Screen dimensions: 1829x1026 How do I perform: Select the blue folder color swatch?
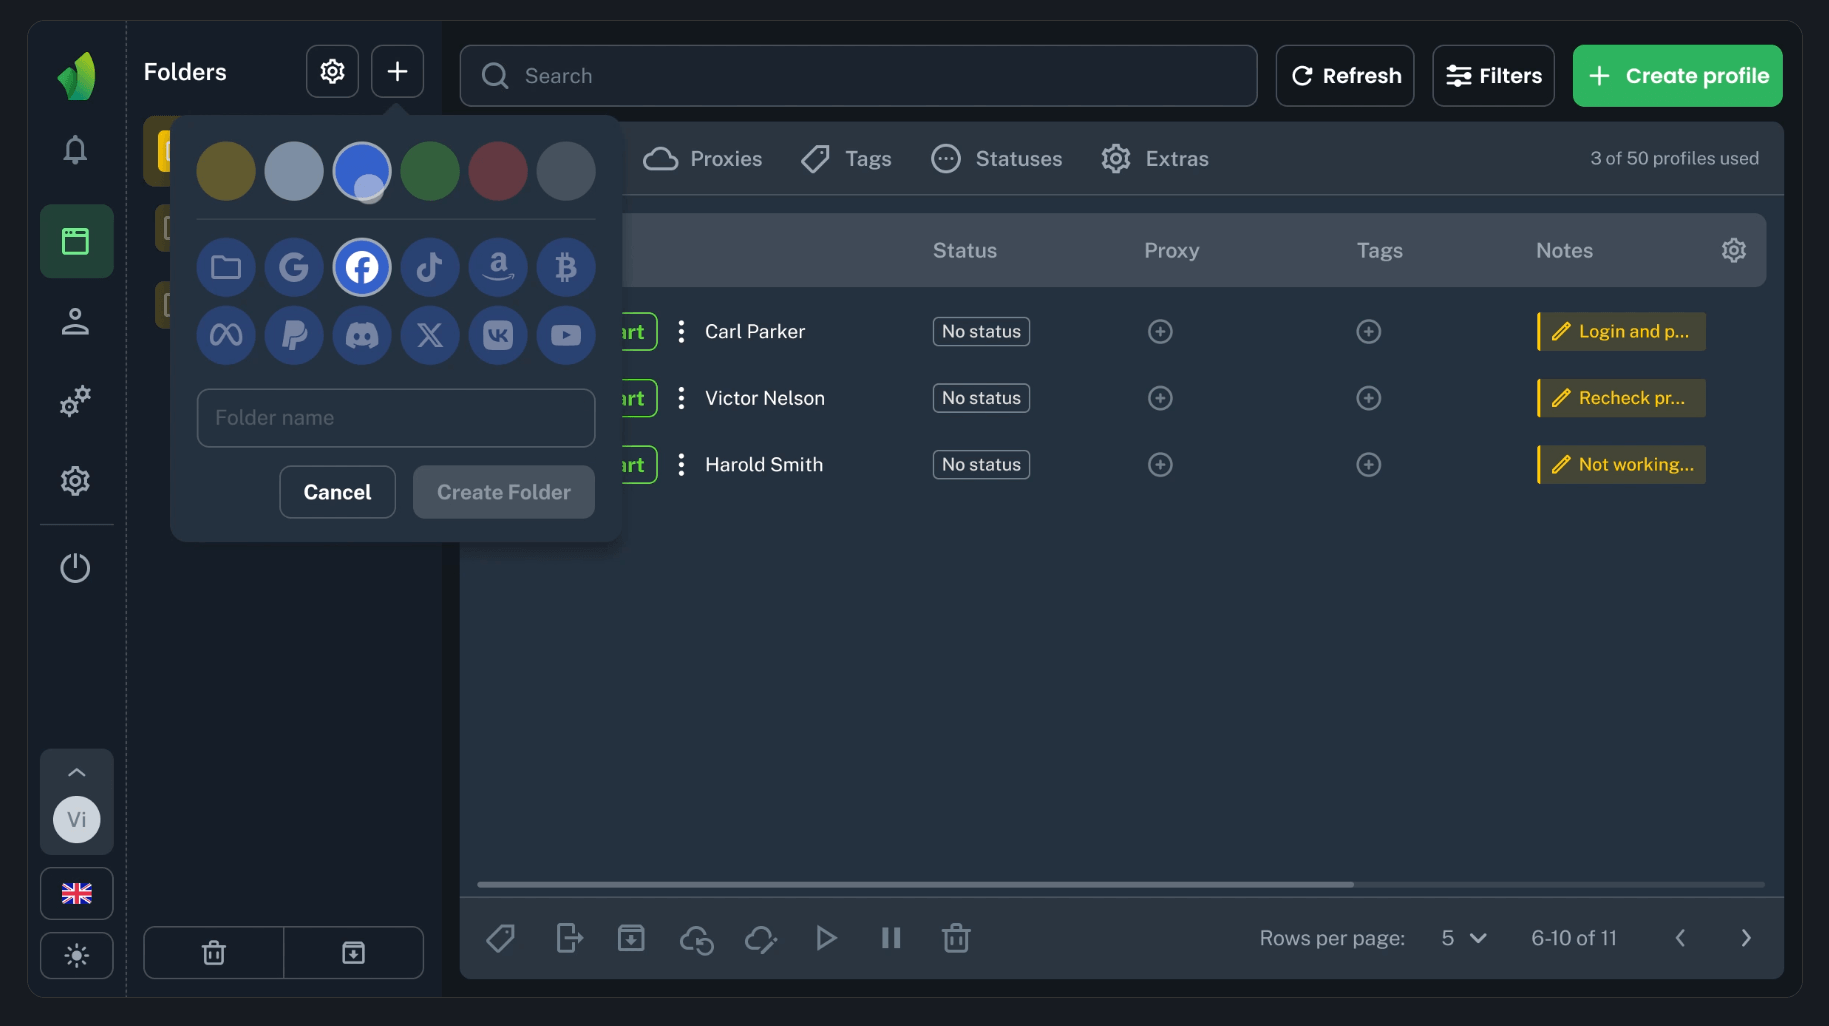[x=362, y=171]
